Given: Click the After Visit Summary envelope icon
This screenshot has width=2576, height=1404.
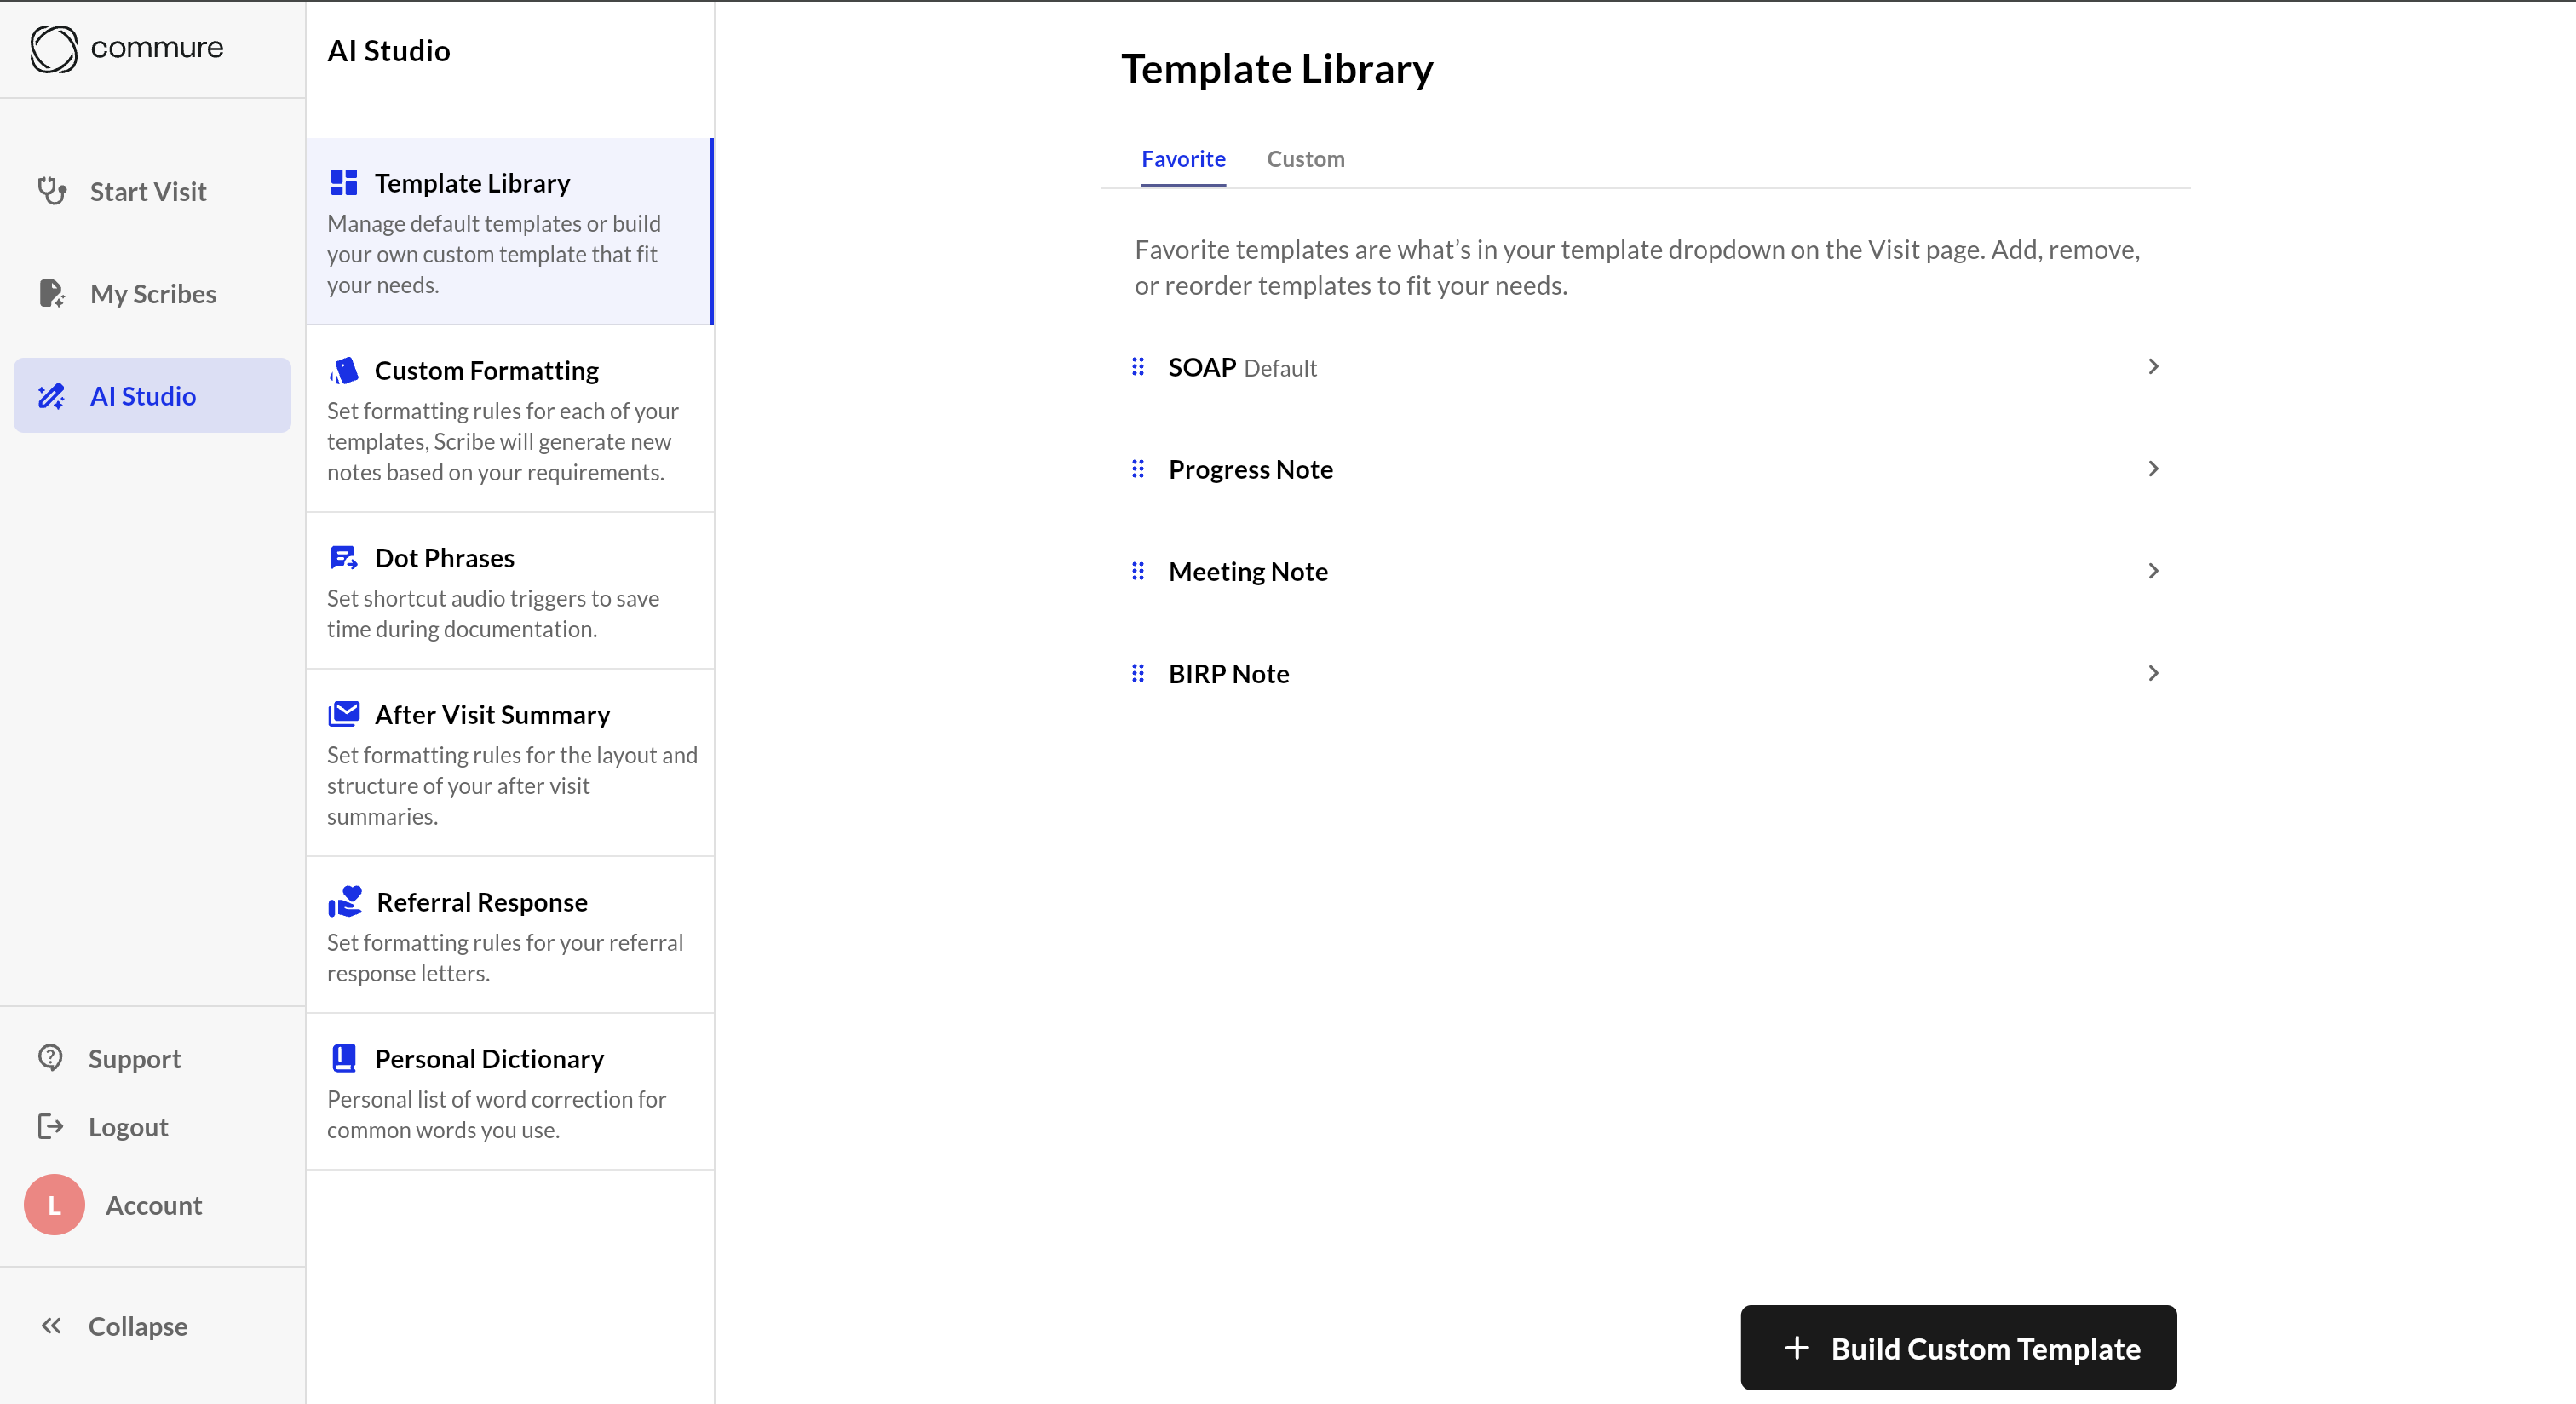Looking at the screenshot, I should [344, 714].
